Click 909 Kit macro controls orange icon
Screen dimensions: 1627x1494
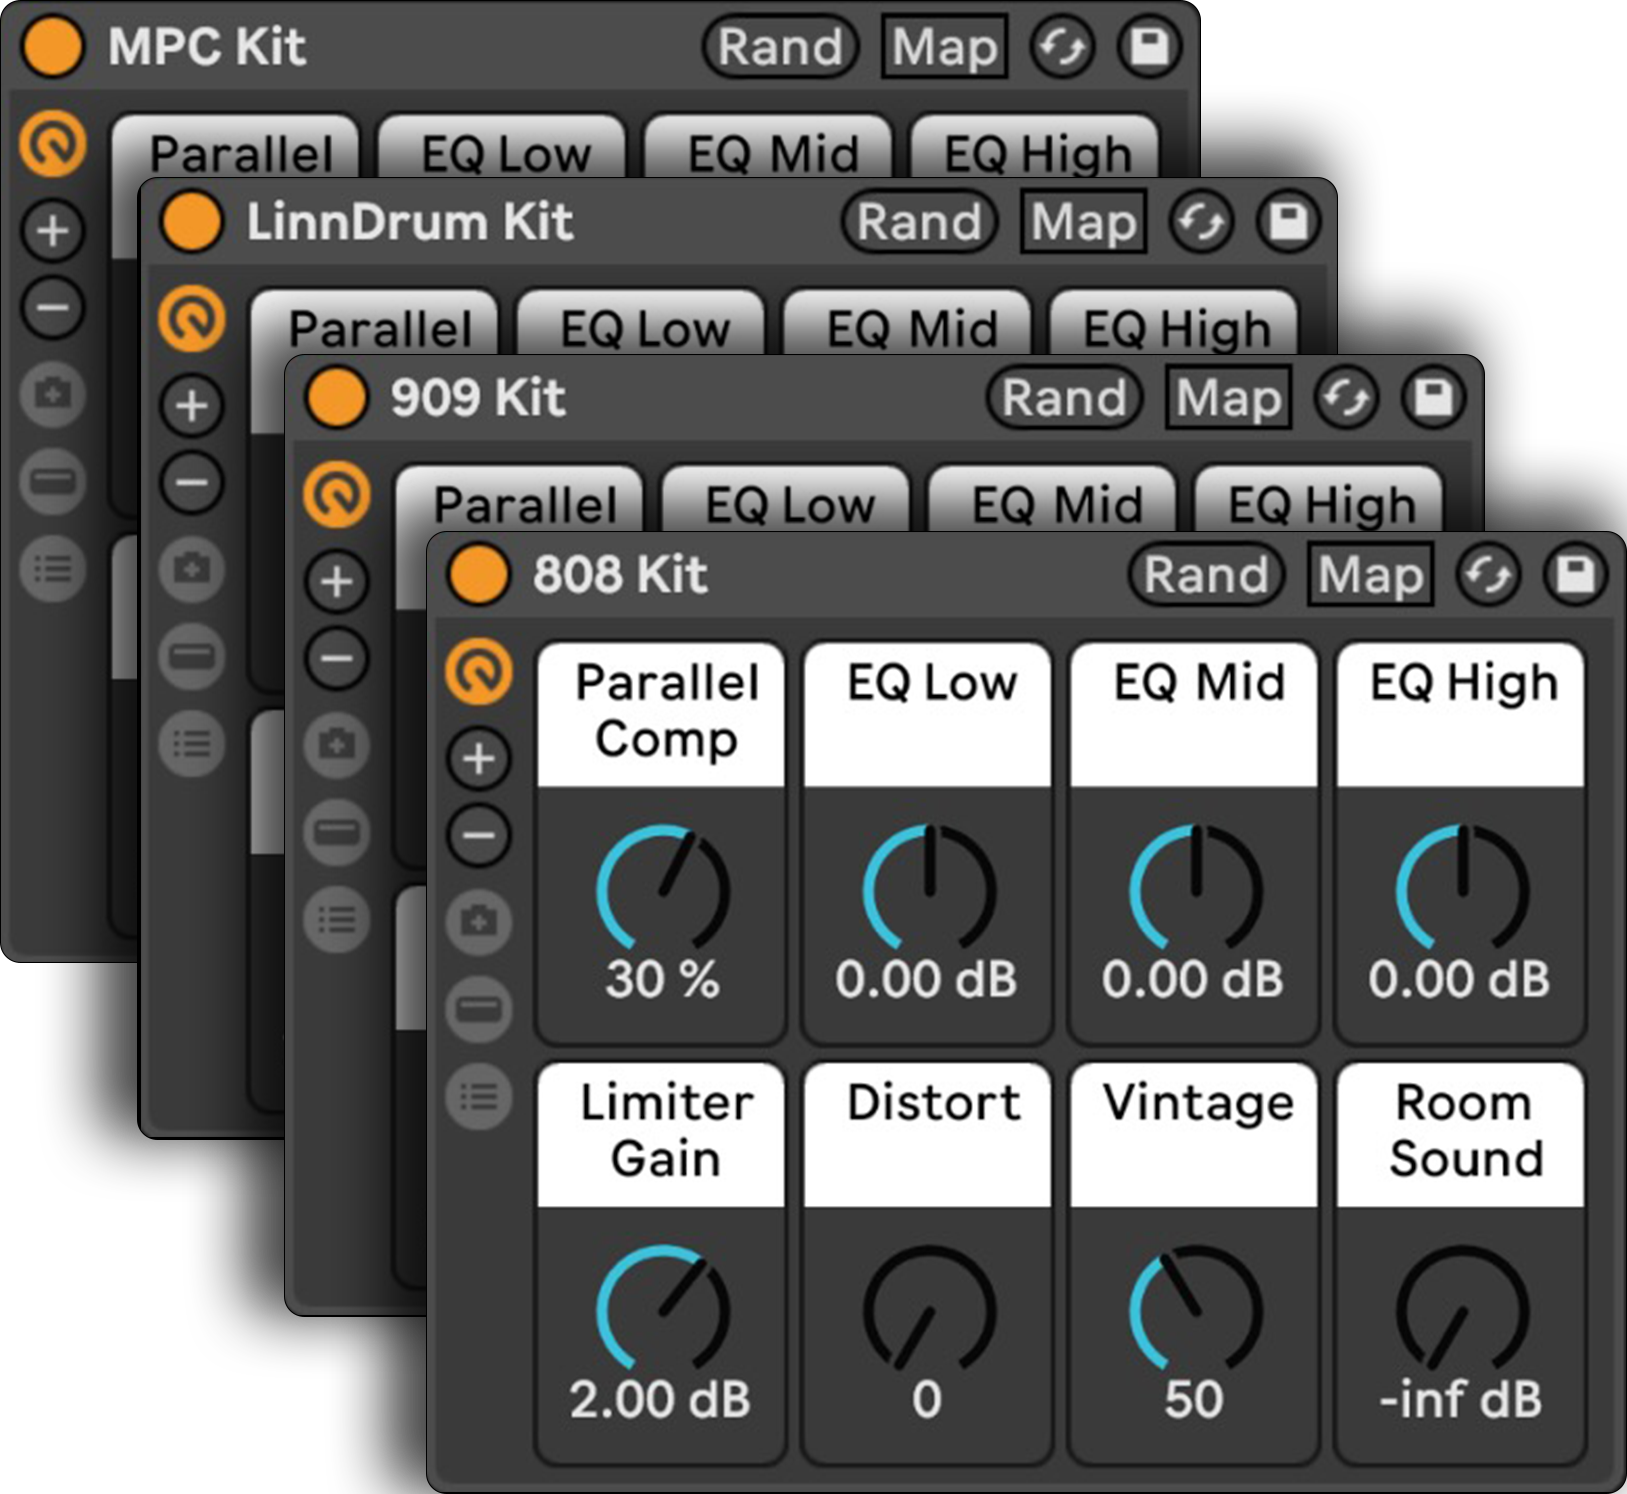click(337, 496)
